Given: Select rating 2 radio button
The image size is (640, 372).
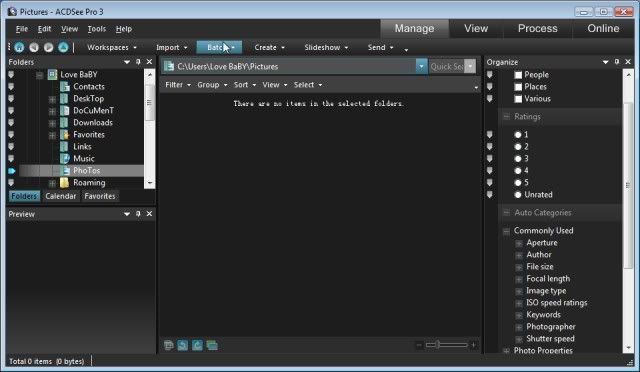Looking at the screenshot, I should tap(518, 147).
